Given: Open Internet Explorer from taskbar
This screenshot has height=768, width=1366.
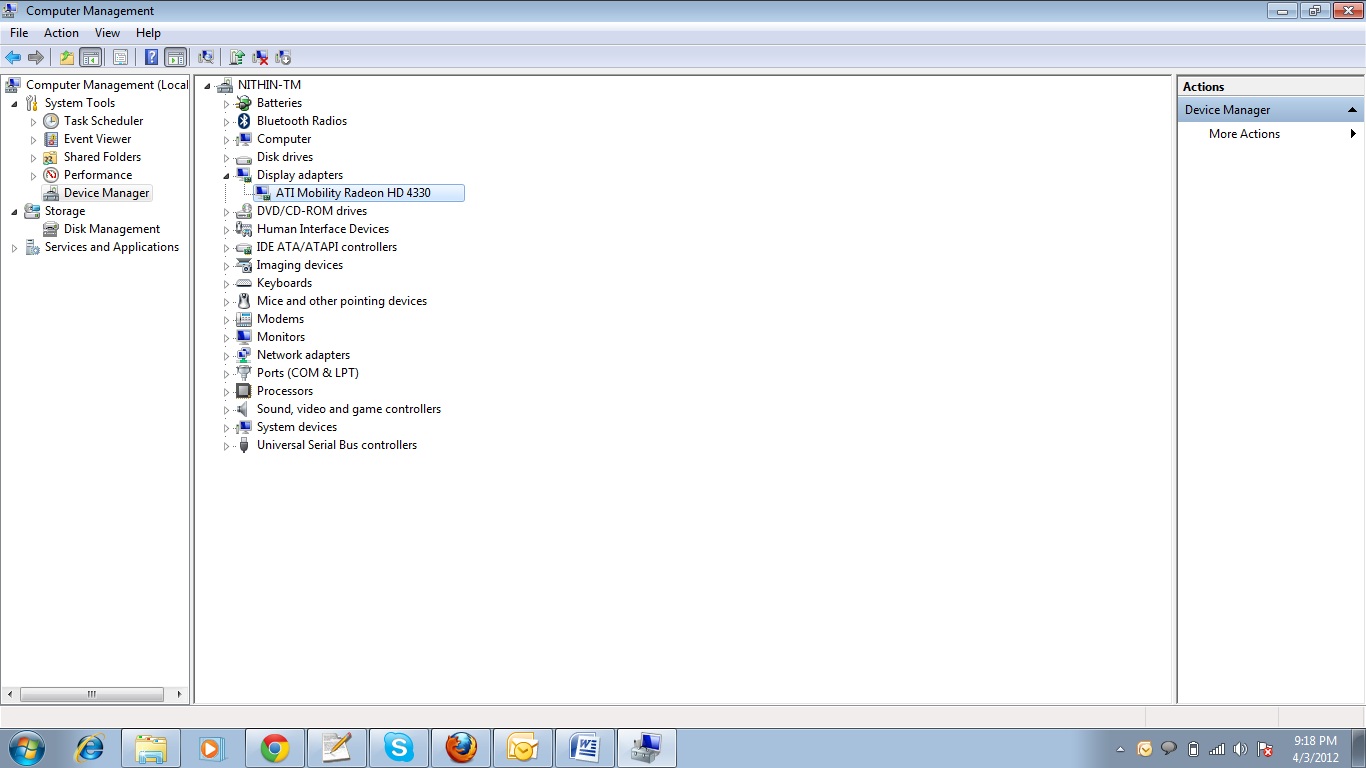Looking at the screenshot, I should (x=90, y=748).
